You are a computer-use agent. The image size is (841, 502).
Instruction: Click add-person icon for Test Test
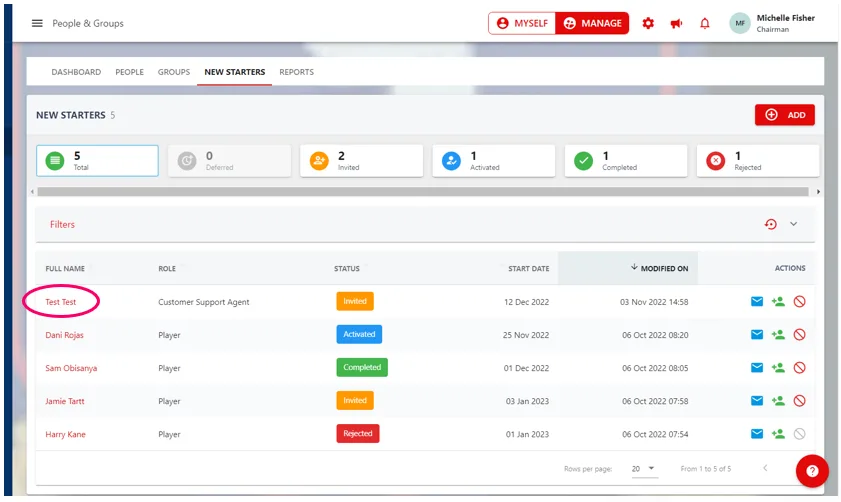(778, 301)
